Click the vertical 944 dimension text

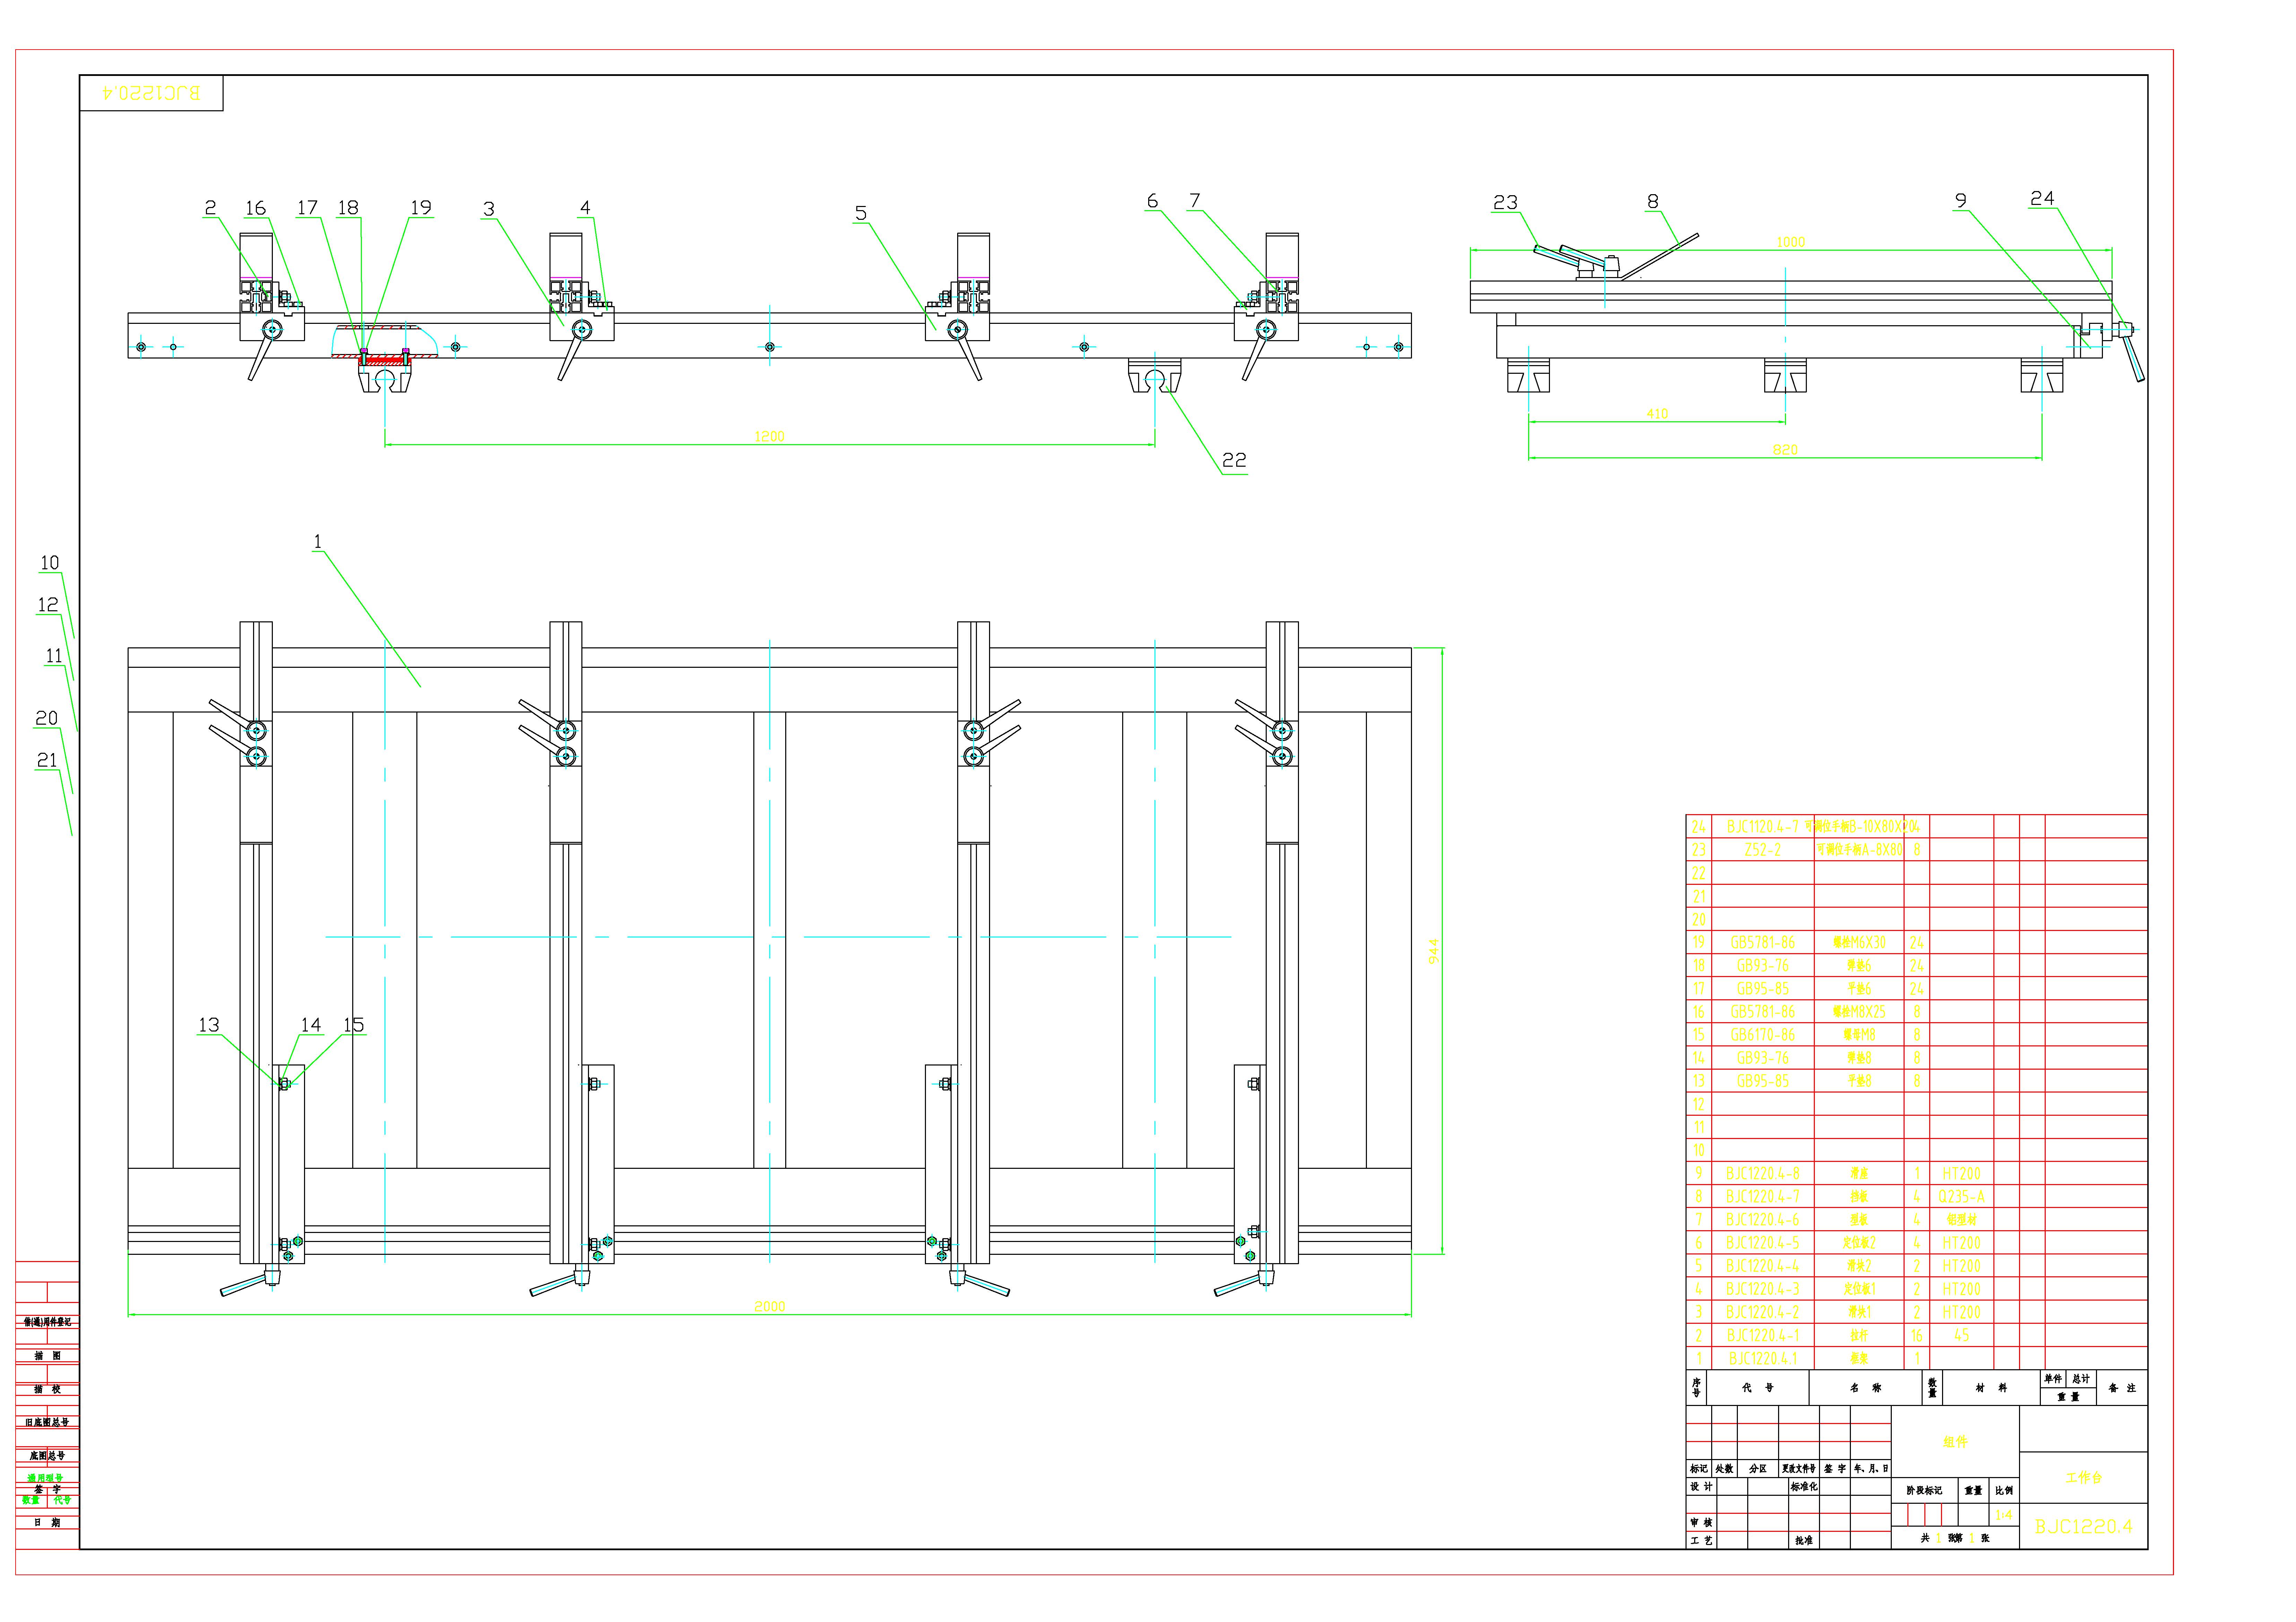click(1433, 951)
